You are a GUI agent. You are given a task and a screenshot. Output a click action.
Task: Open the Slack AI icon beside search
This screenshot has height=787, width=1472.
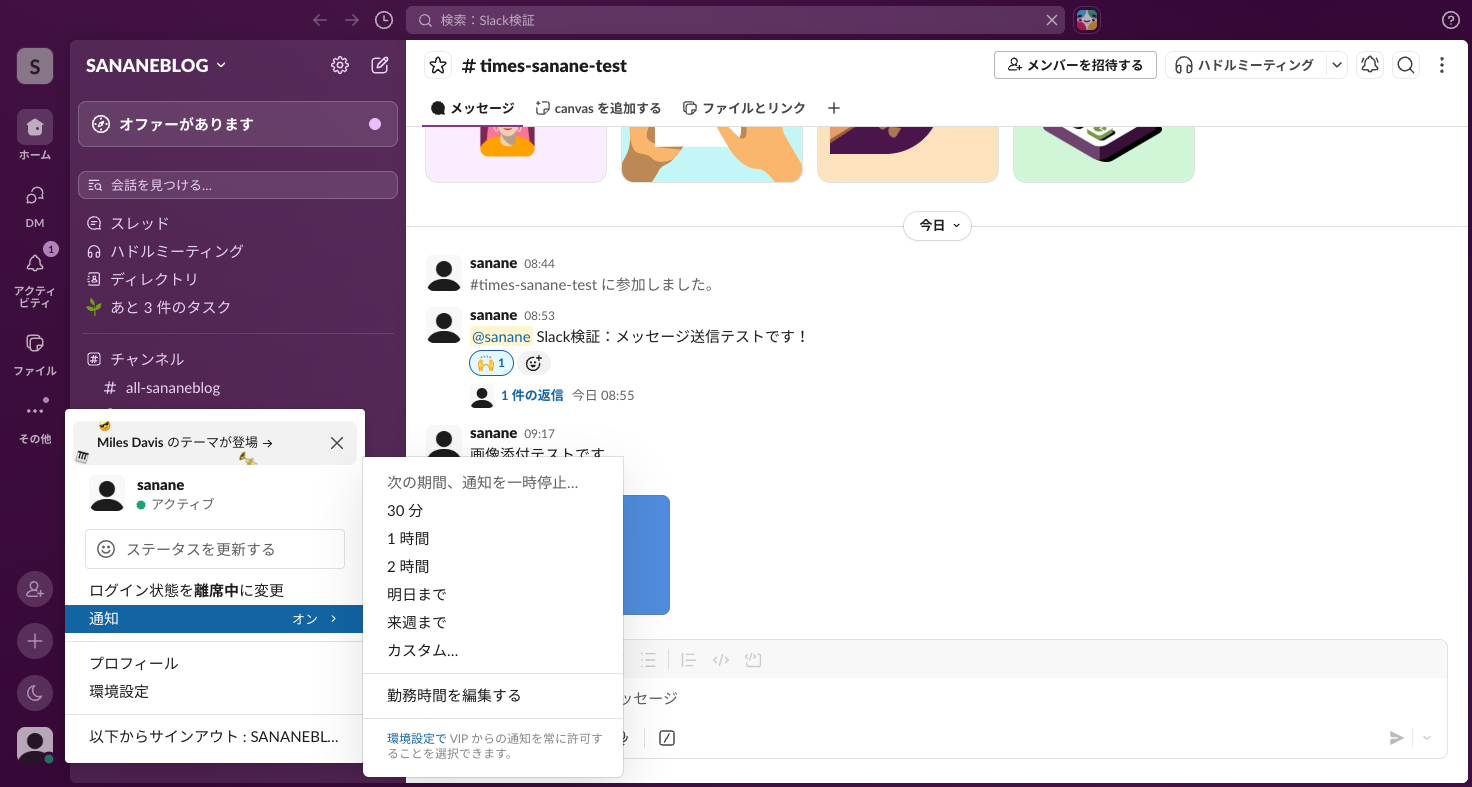pos(1086,20)
